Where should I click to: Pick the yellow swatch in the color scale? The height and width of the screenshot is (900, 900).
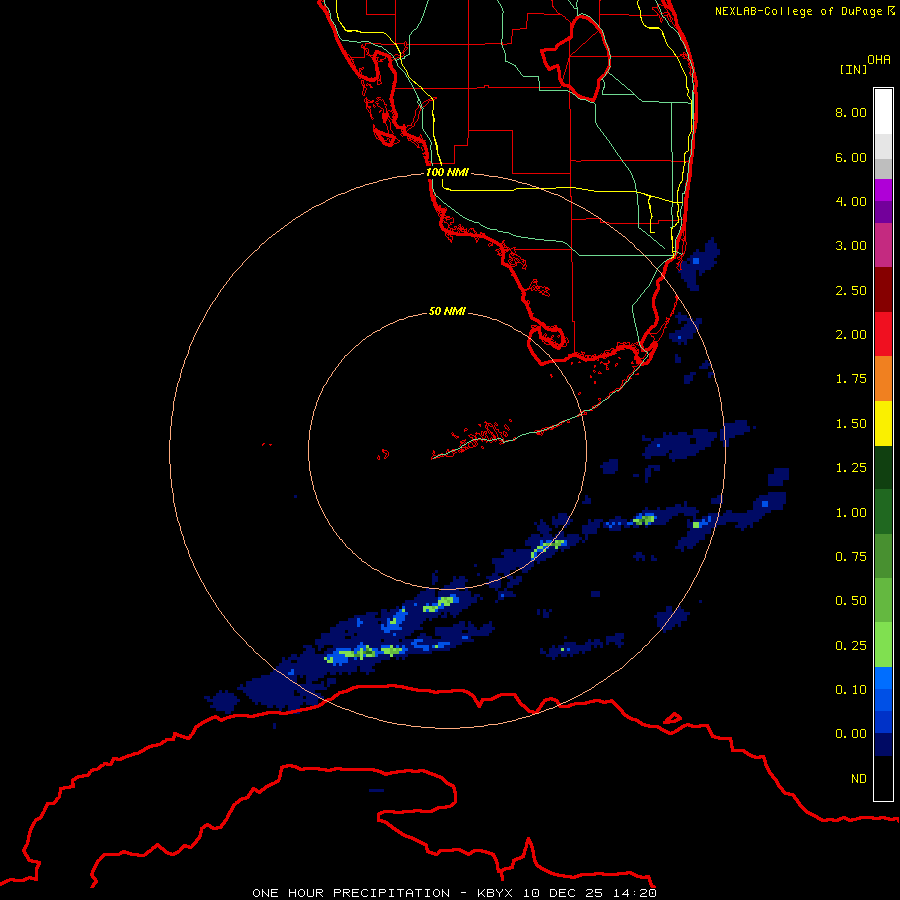tap(883, 424)
